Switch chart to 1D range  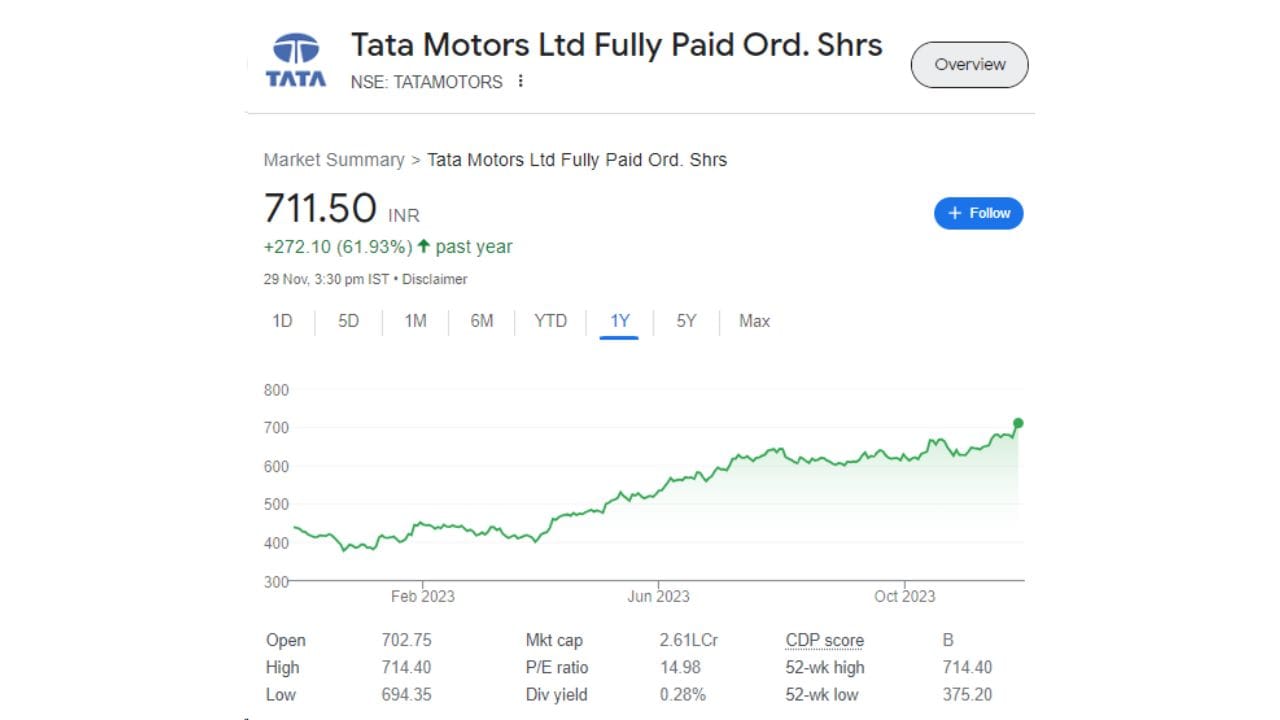[283, 321]
